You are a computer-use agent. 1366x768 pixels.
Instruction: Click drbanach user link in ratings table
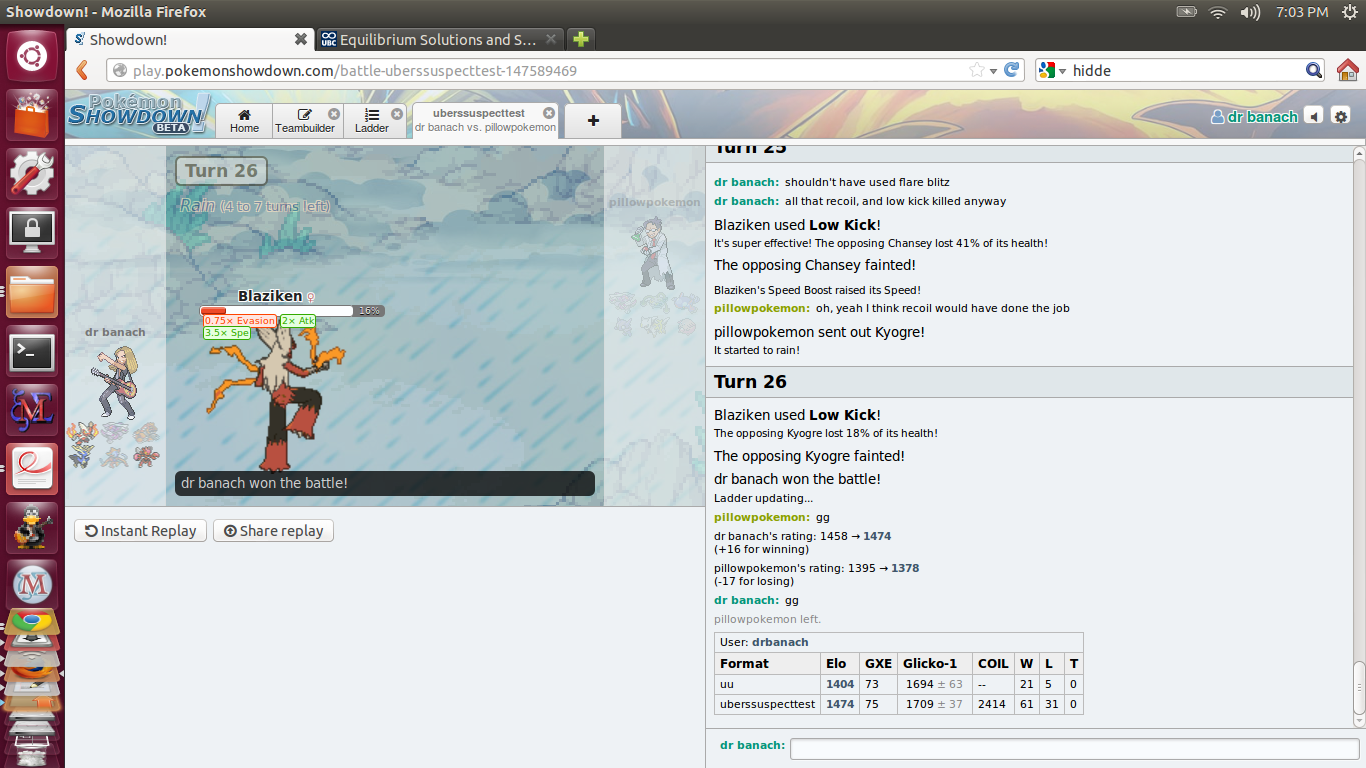point(780,642)
